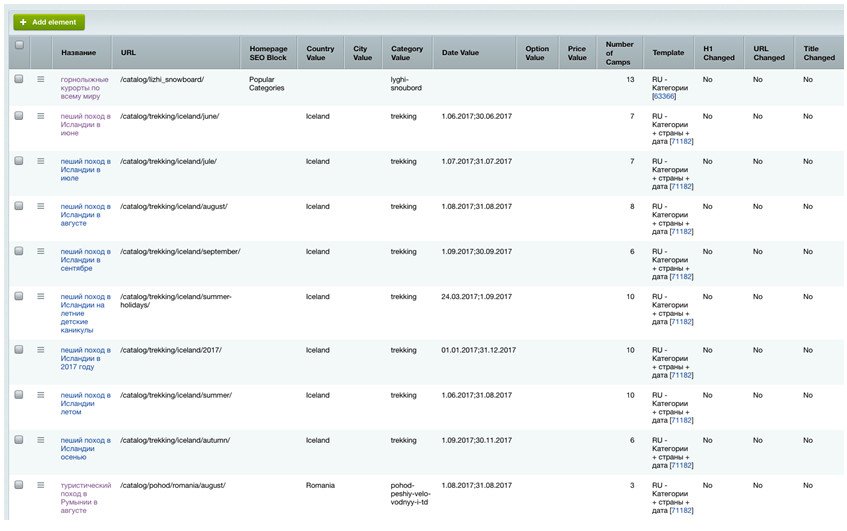Check the box for the iceland/summer/ row
This screenshot has height=531, width=847.
19,395
